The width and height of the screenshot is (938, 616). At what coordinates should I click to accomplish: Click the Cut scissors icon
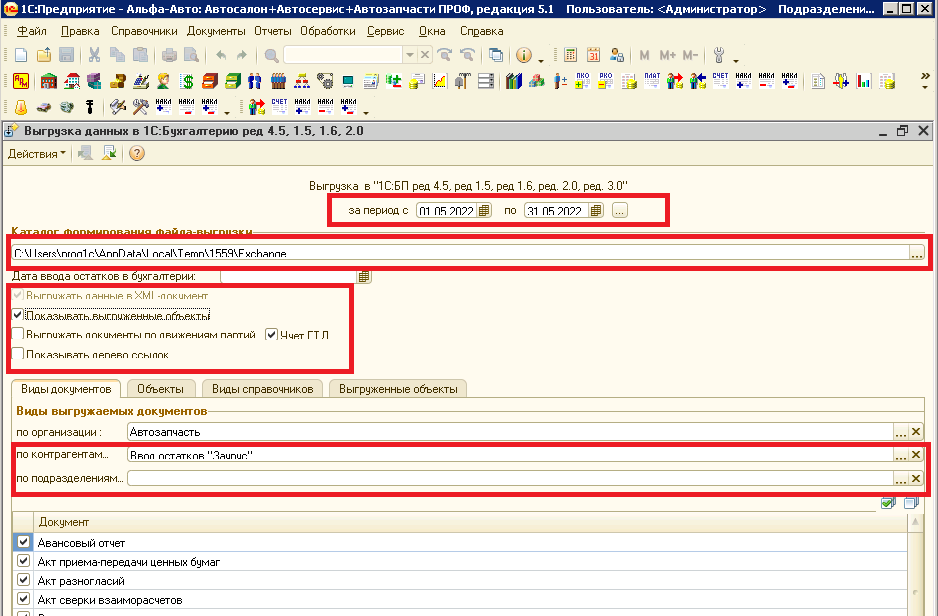pos(94,56)
